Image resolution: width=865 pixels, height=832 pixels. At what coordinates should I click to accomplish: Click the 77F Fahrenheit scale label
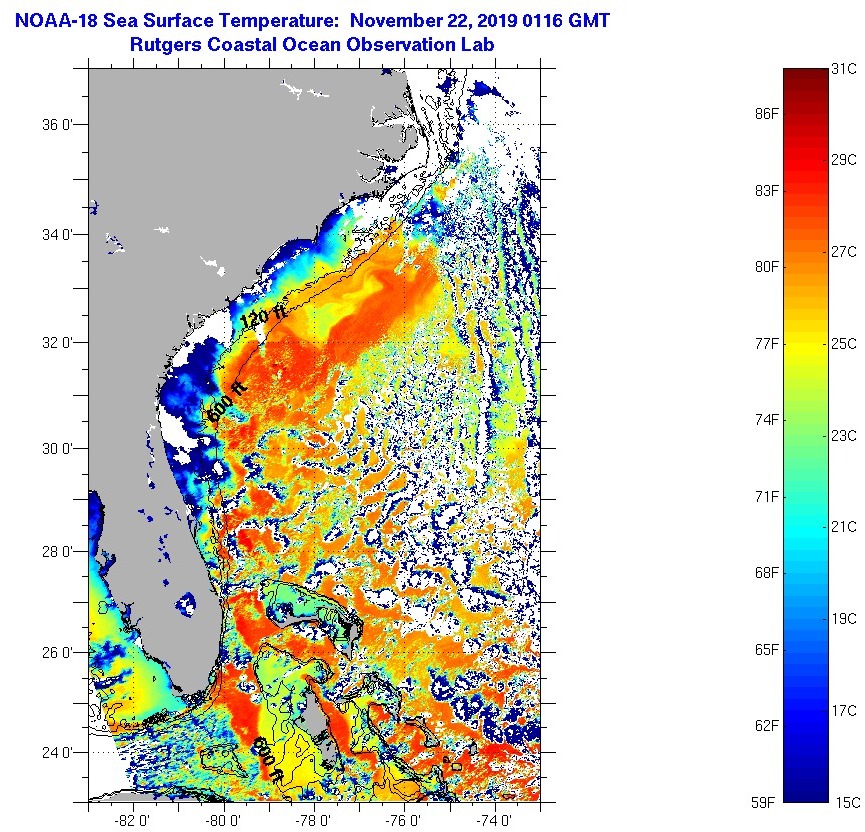[x=767, y=343]
